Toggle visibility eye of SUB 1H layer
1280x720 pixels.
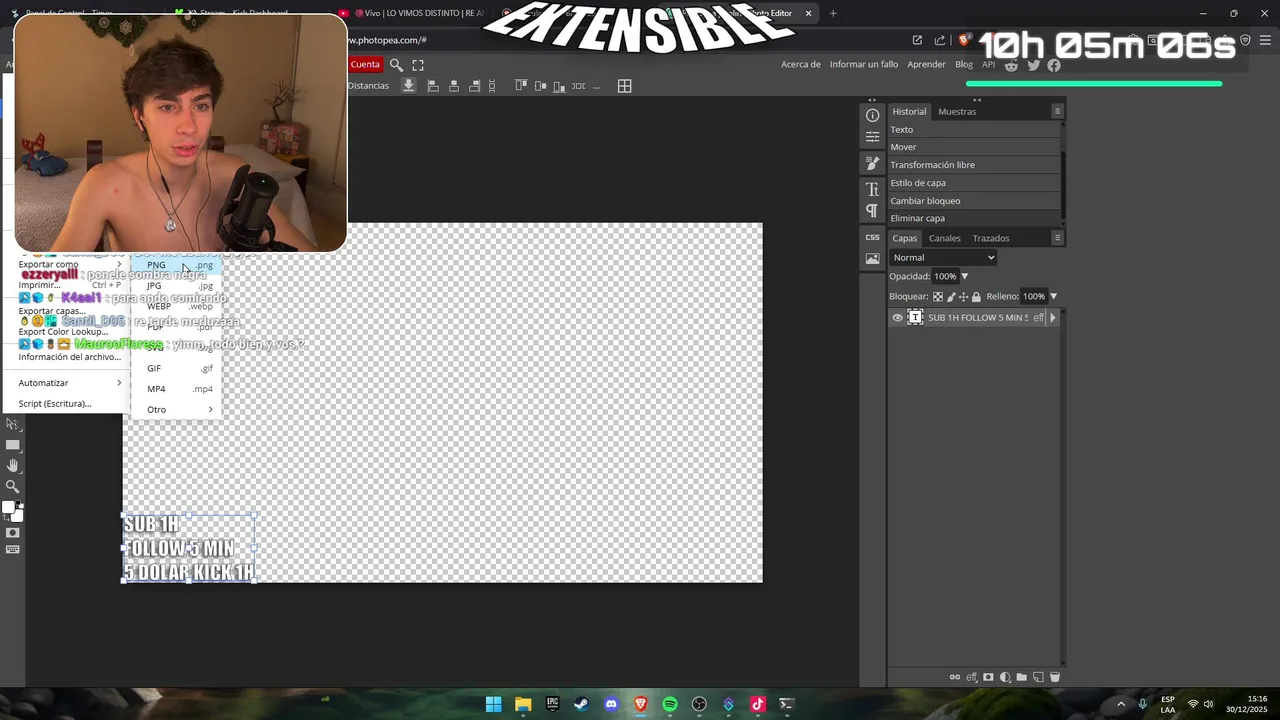click(897, 318)
